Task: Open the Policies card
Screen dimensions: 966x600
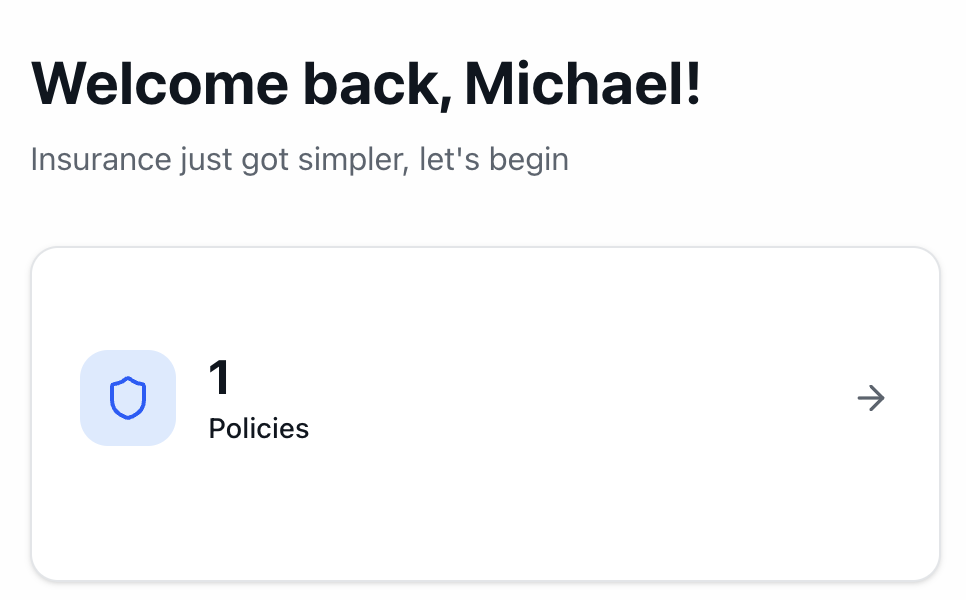Action: tap(485, 412)
